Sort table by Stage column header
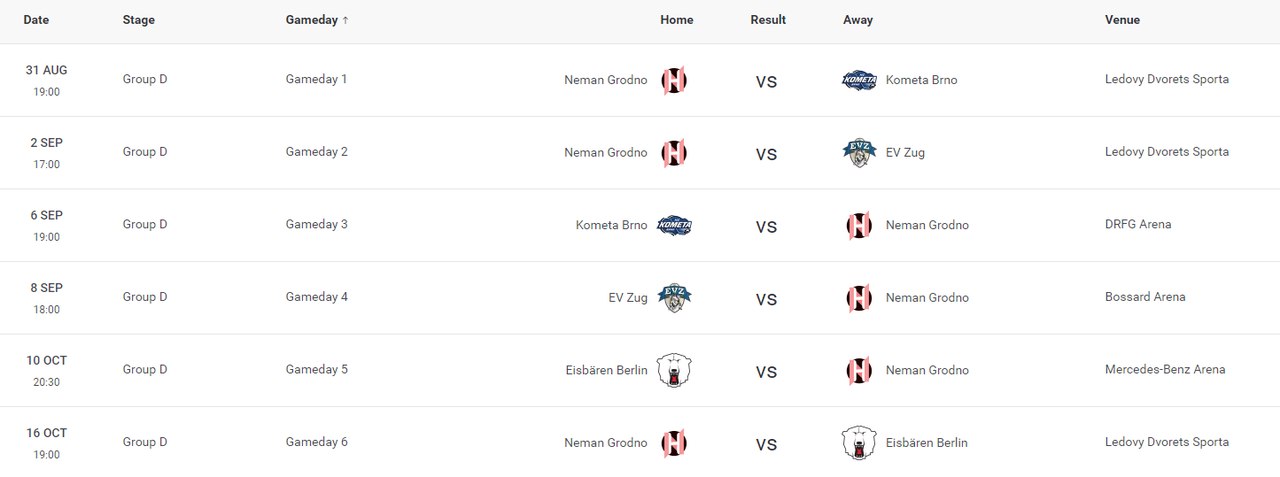1280x477 pixels. [x=139, y=20]
